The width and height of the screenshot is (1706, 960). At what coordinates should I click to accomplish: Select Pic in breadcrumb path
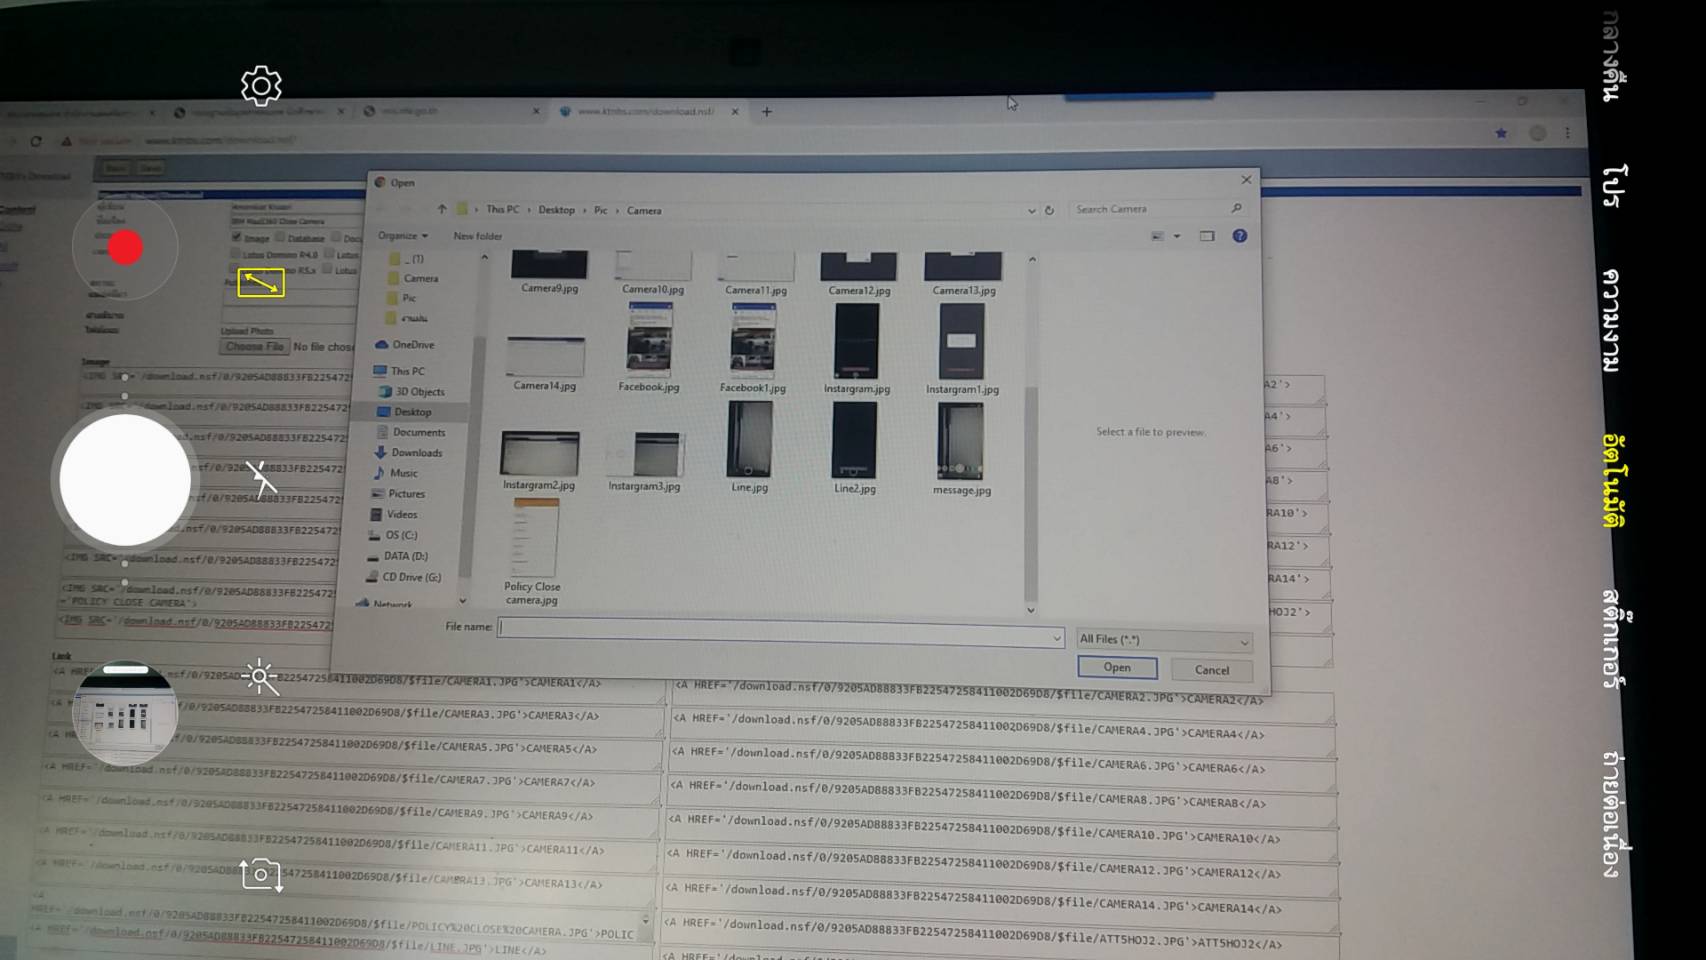click(600, 210)
